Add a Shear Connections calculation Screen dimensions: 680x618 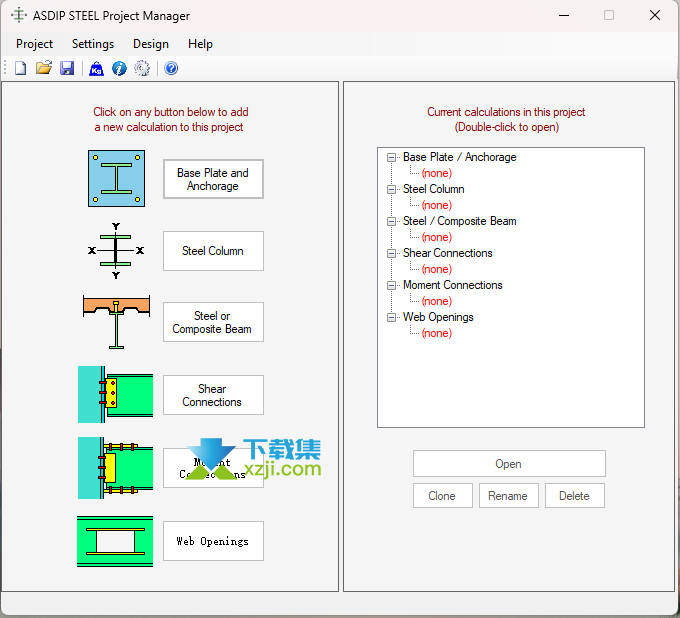pyautogui.click(x=213, y=395)
